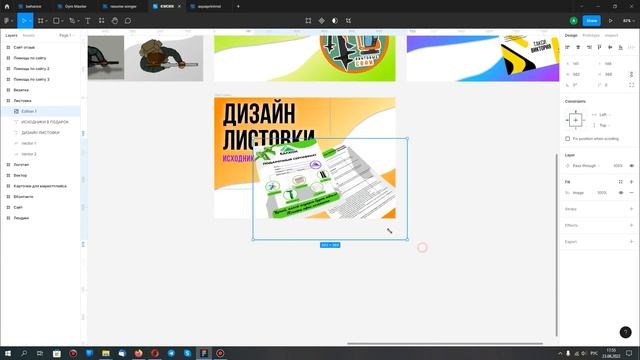Open Telegram from the Windows taskbar
640x360 pixels.
click(x=171, y=353)
